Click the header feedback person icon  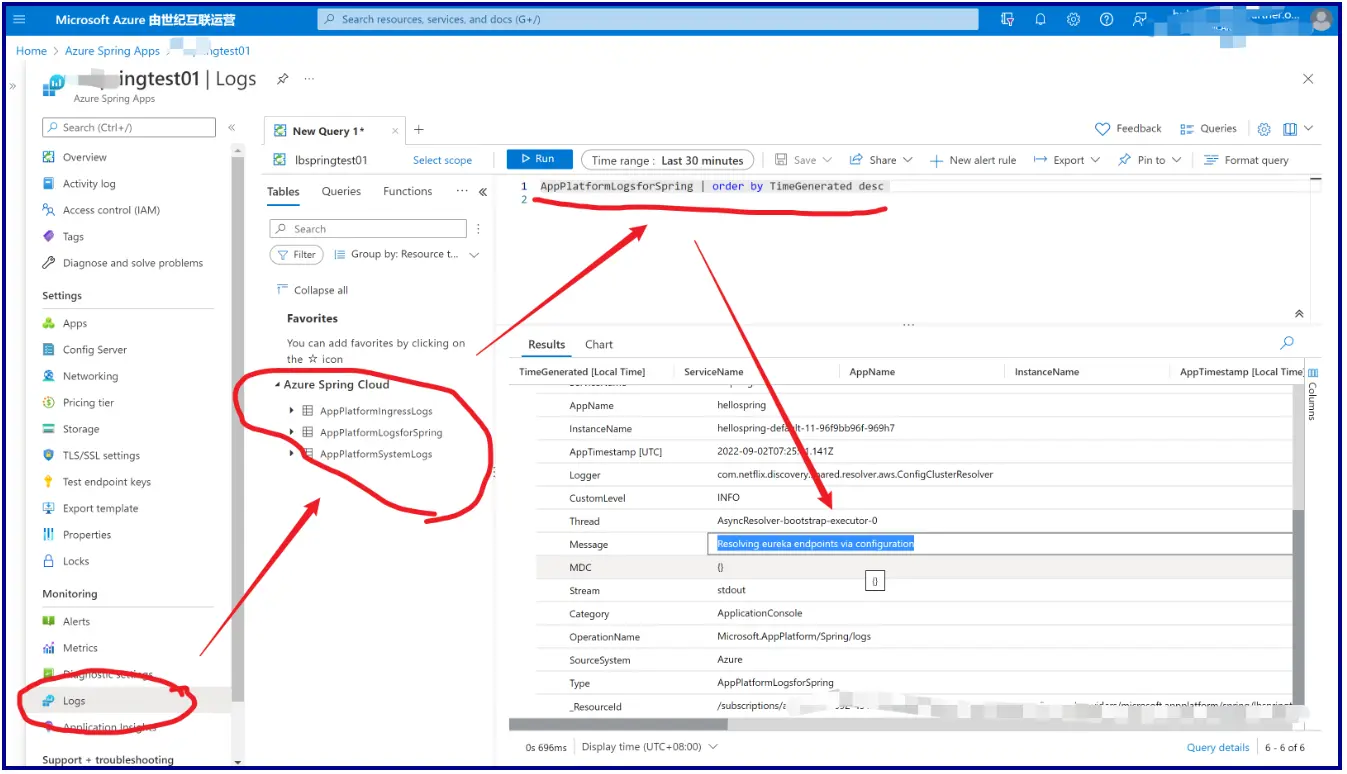[x=1139, y=19]
